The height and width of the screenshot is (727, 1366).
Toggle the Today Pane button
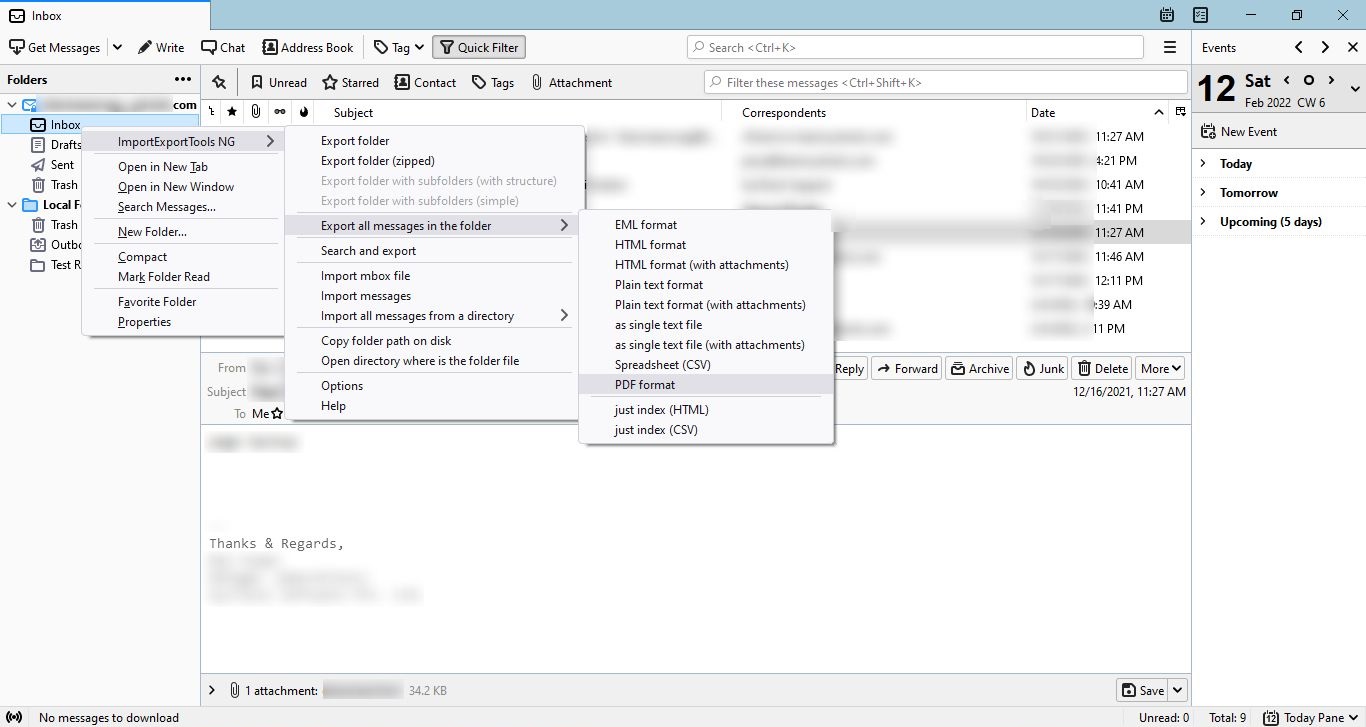[1311, 717]
